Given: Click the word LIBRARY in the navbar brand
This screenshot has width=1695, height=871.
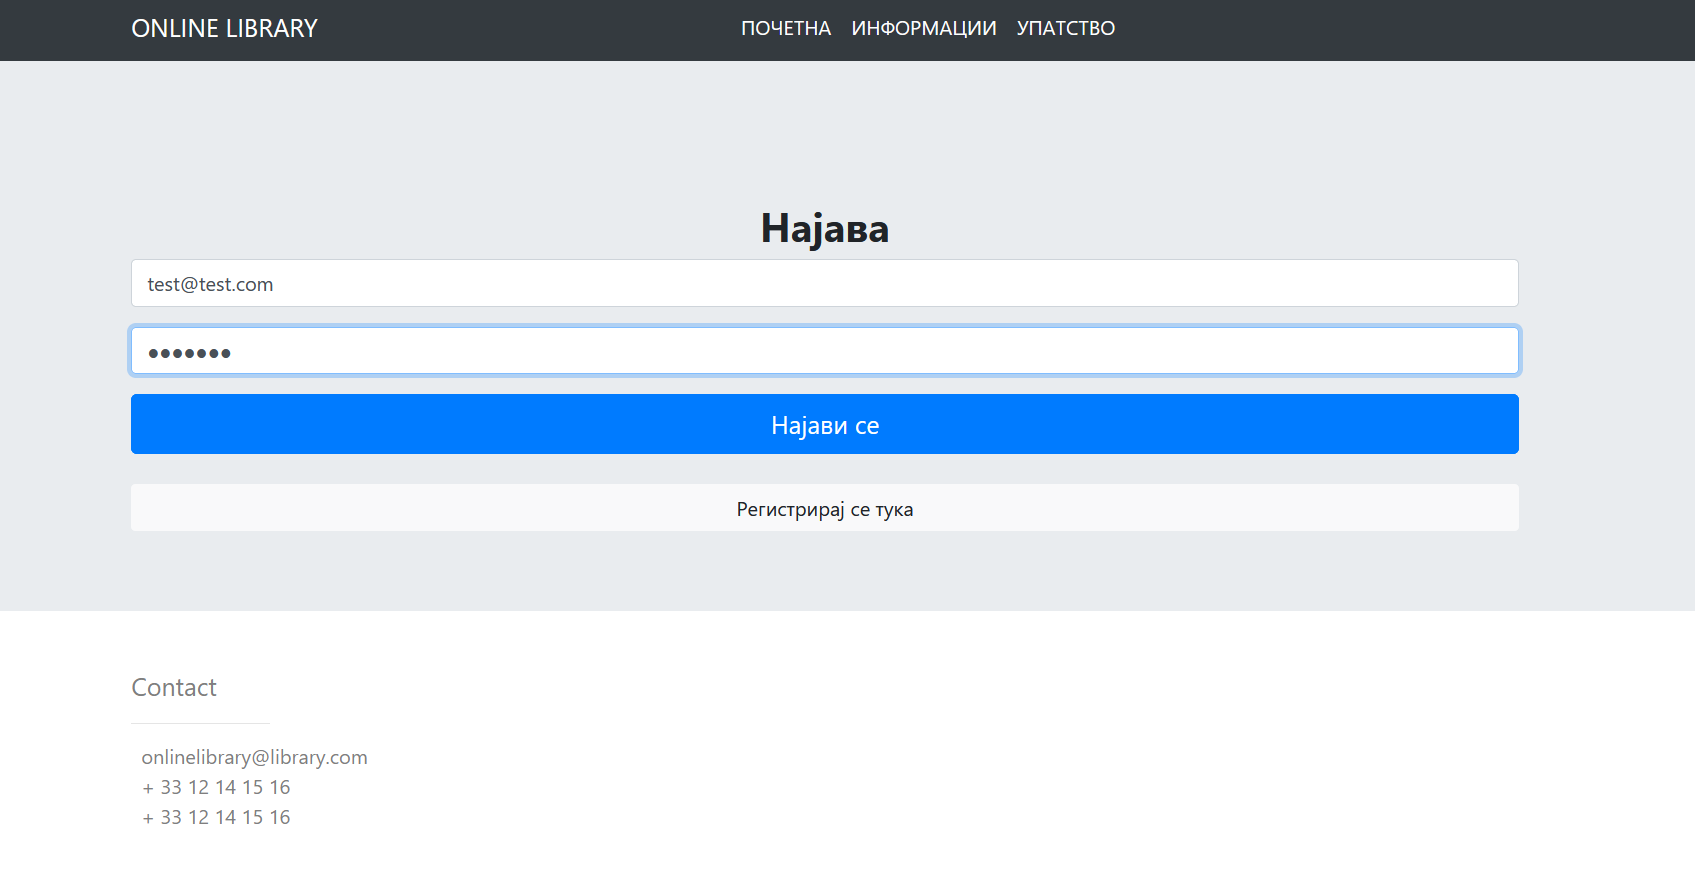Looking at the screenshot, I should pyautogui.click(x=271, y=29).
